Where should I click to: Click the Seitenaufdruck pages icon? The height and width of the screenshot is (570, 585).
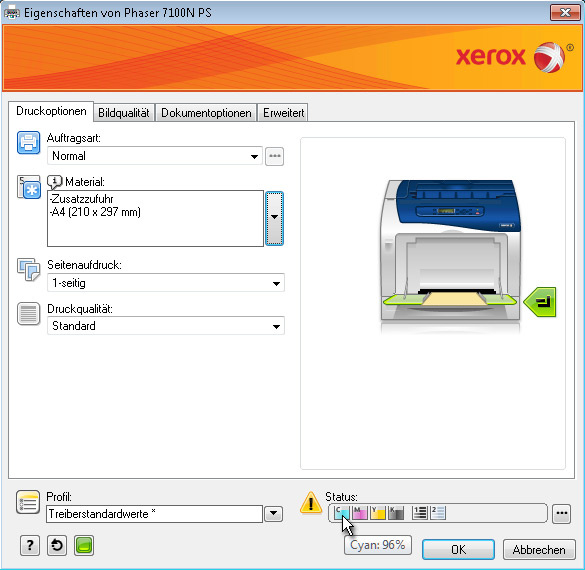click(28, 269)
